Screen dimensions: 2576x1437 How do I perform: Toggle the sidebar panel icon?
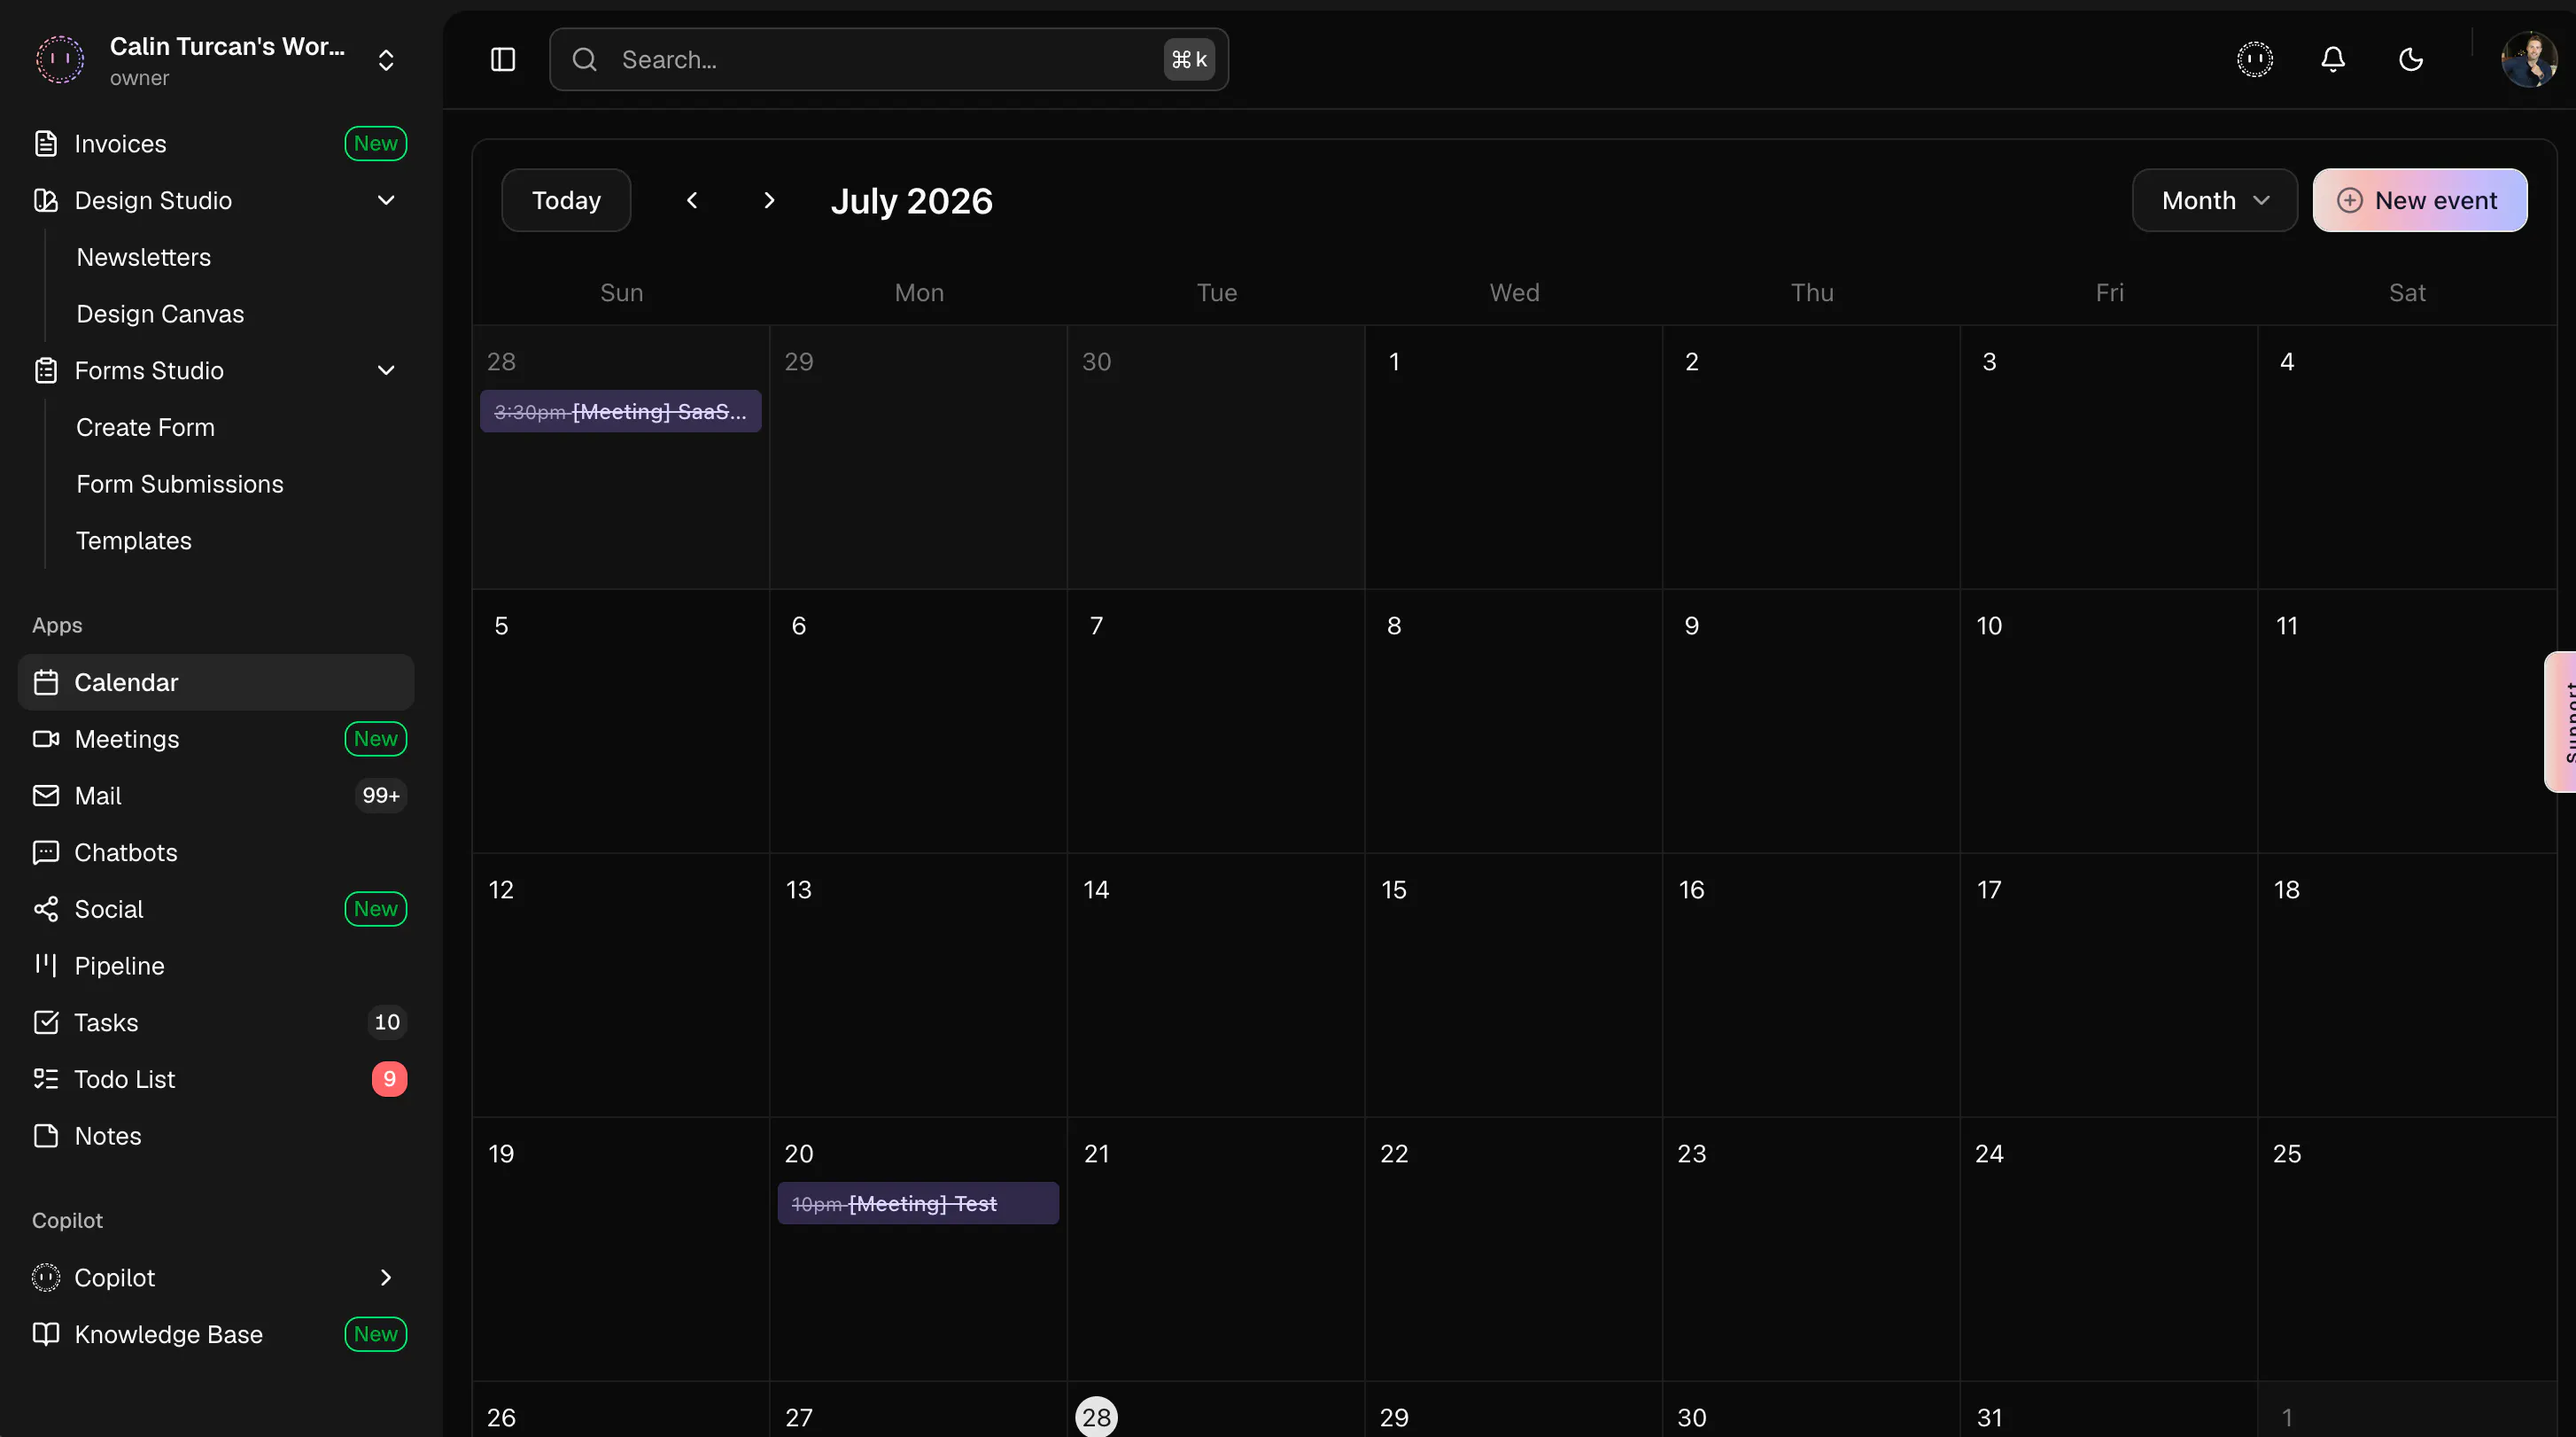(503, 60)
